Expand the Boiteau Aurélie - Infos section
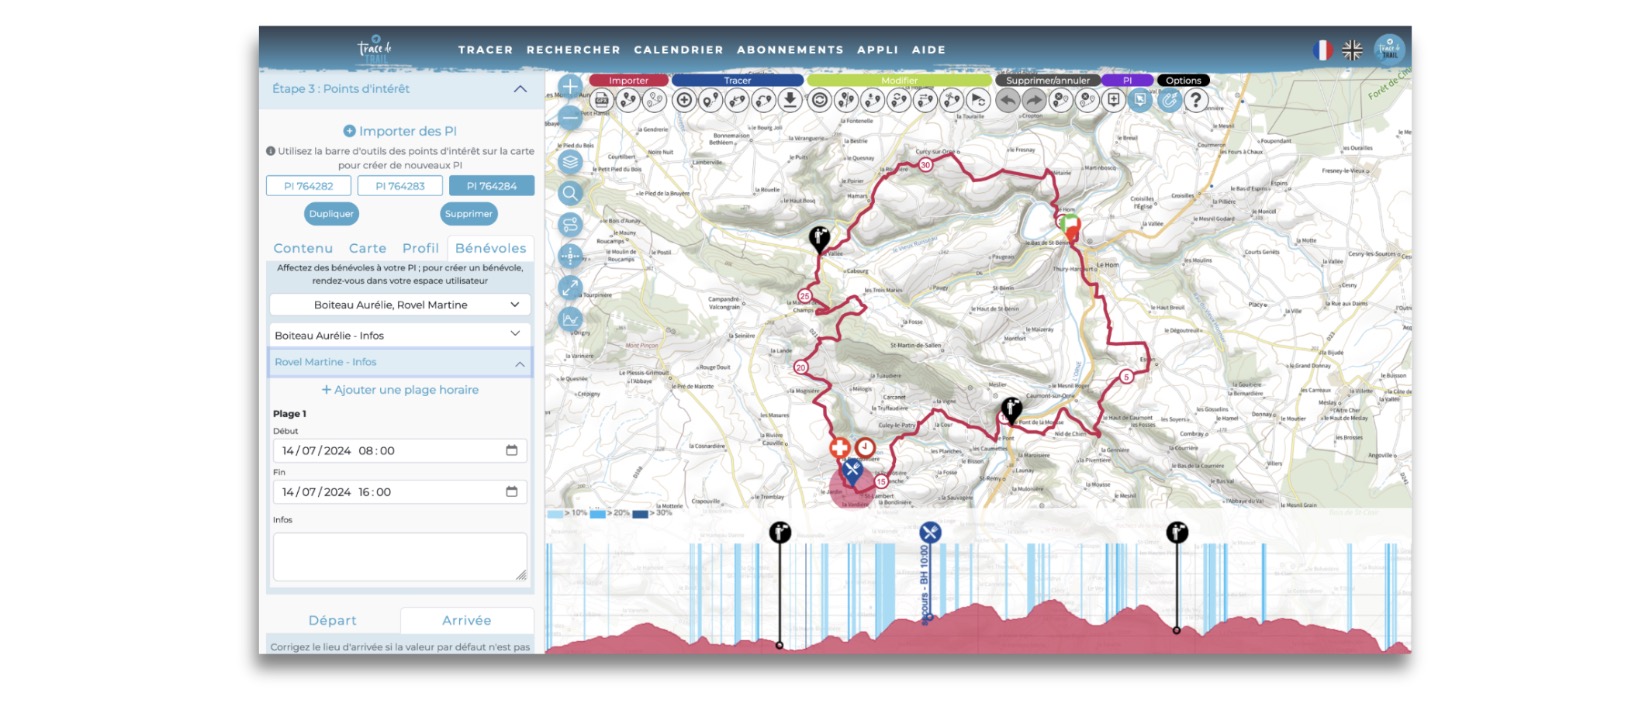 click(x=399, y=335)
